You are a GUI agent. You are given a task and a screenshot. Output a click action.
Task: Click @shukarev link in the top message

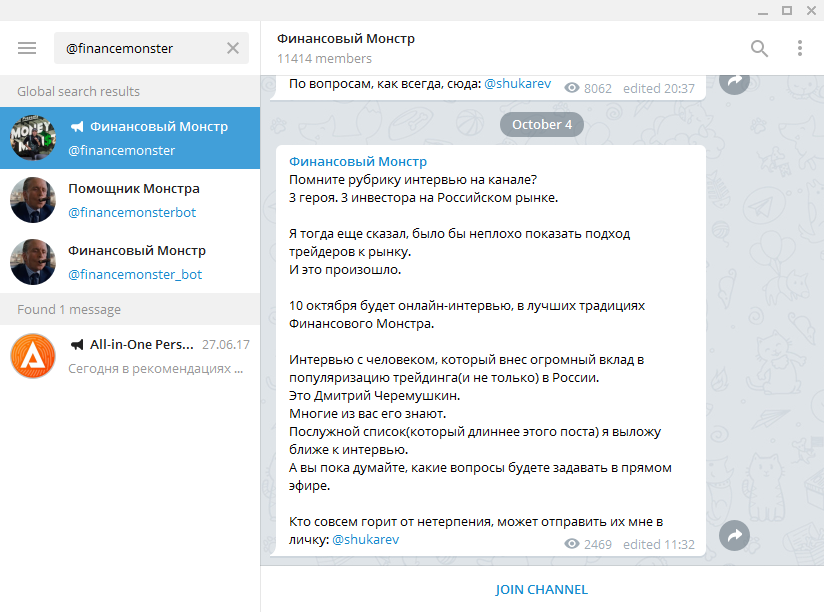pyautogui.click(x=517, y=86)
